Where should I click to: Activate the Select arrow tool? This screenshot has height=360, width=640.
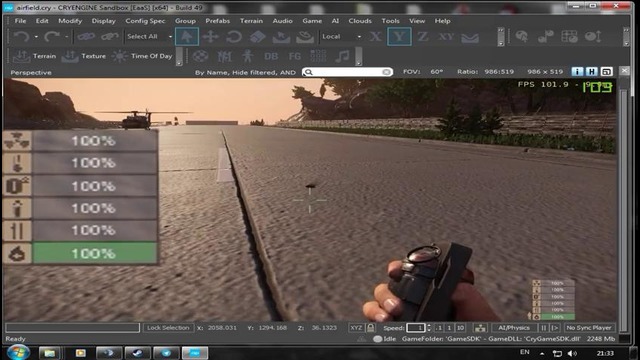click(x=187, y=37)
